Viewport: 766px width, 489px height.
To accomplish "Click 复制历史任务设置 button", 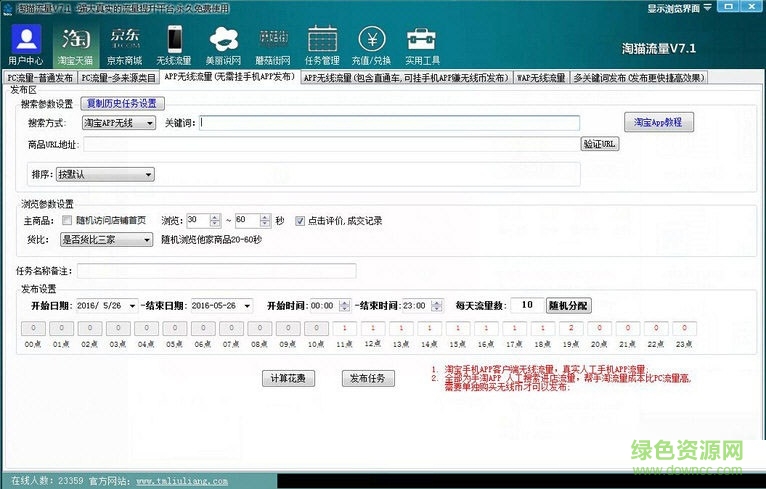I will pyautogui.click(x=122, y=104).
